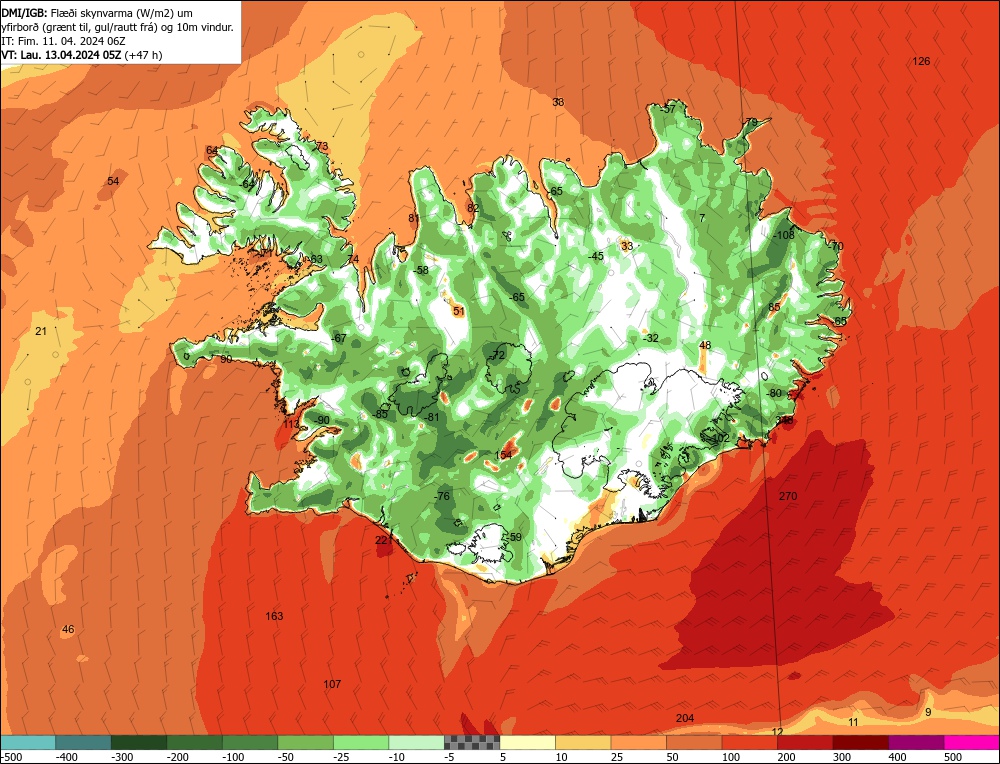Click the value -45 in north Iceland
Viewport: 1000px width, 764px height.
tap(595, 256)
